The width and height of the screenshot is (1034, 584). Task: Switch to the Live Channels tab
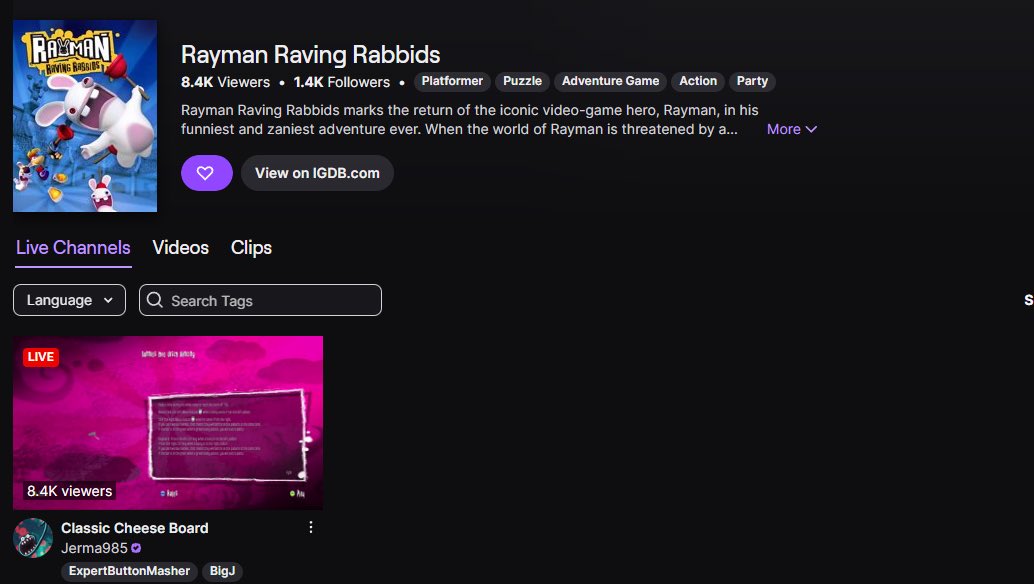point(73,248)
